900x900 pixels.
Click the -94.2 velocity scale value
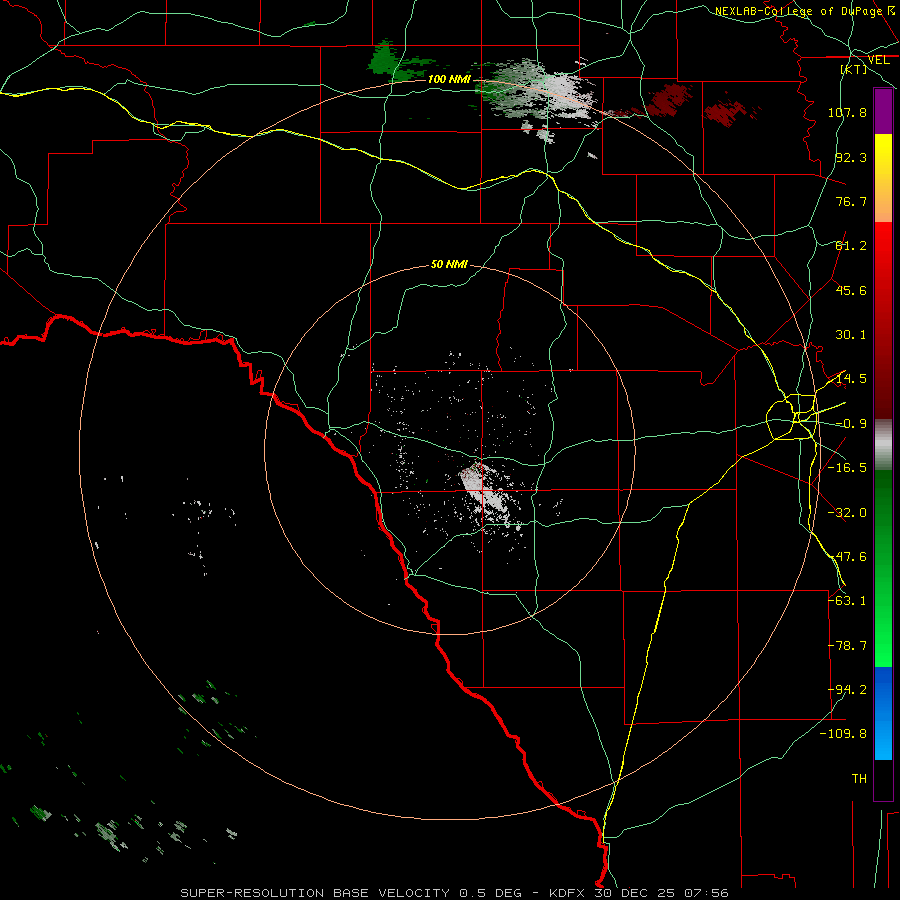pyautogui.click(x=847, y=690)
